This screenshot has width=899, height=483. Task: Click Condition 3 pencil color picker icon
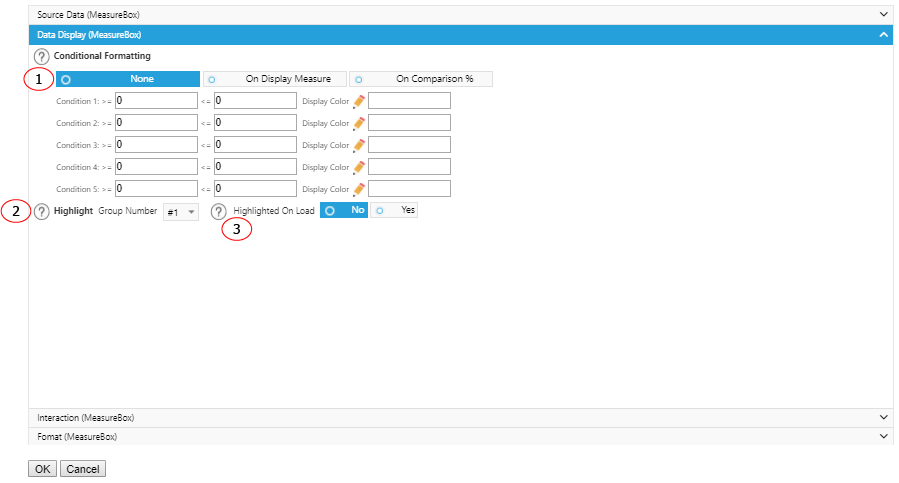tap(359, 145)
